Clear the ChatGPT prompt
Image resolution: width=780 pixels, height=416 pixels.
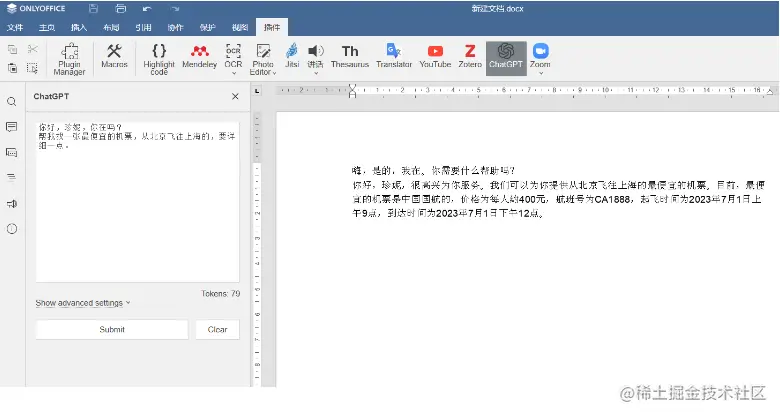217,329
